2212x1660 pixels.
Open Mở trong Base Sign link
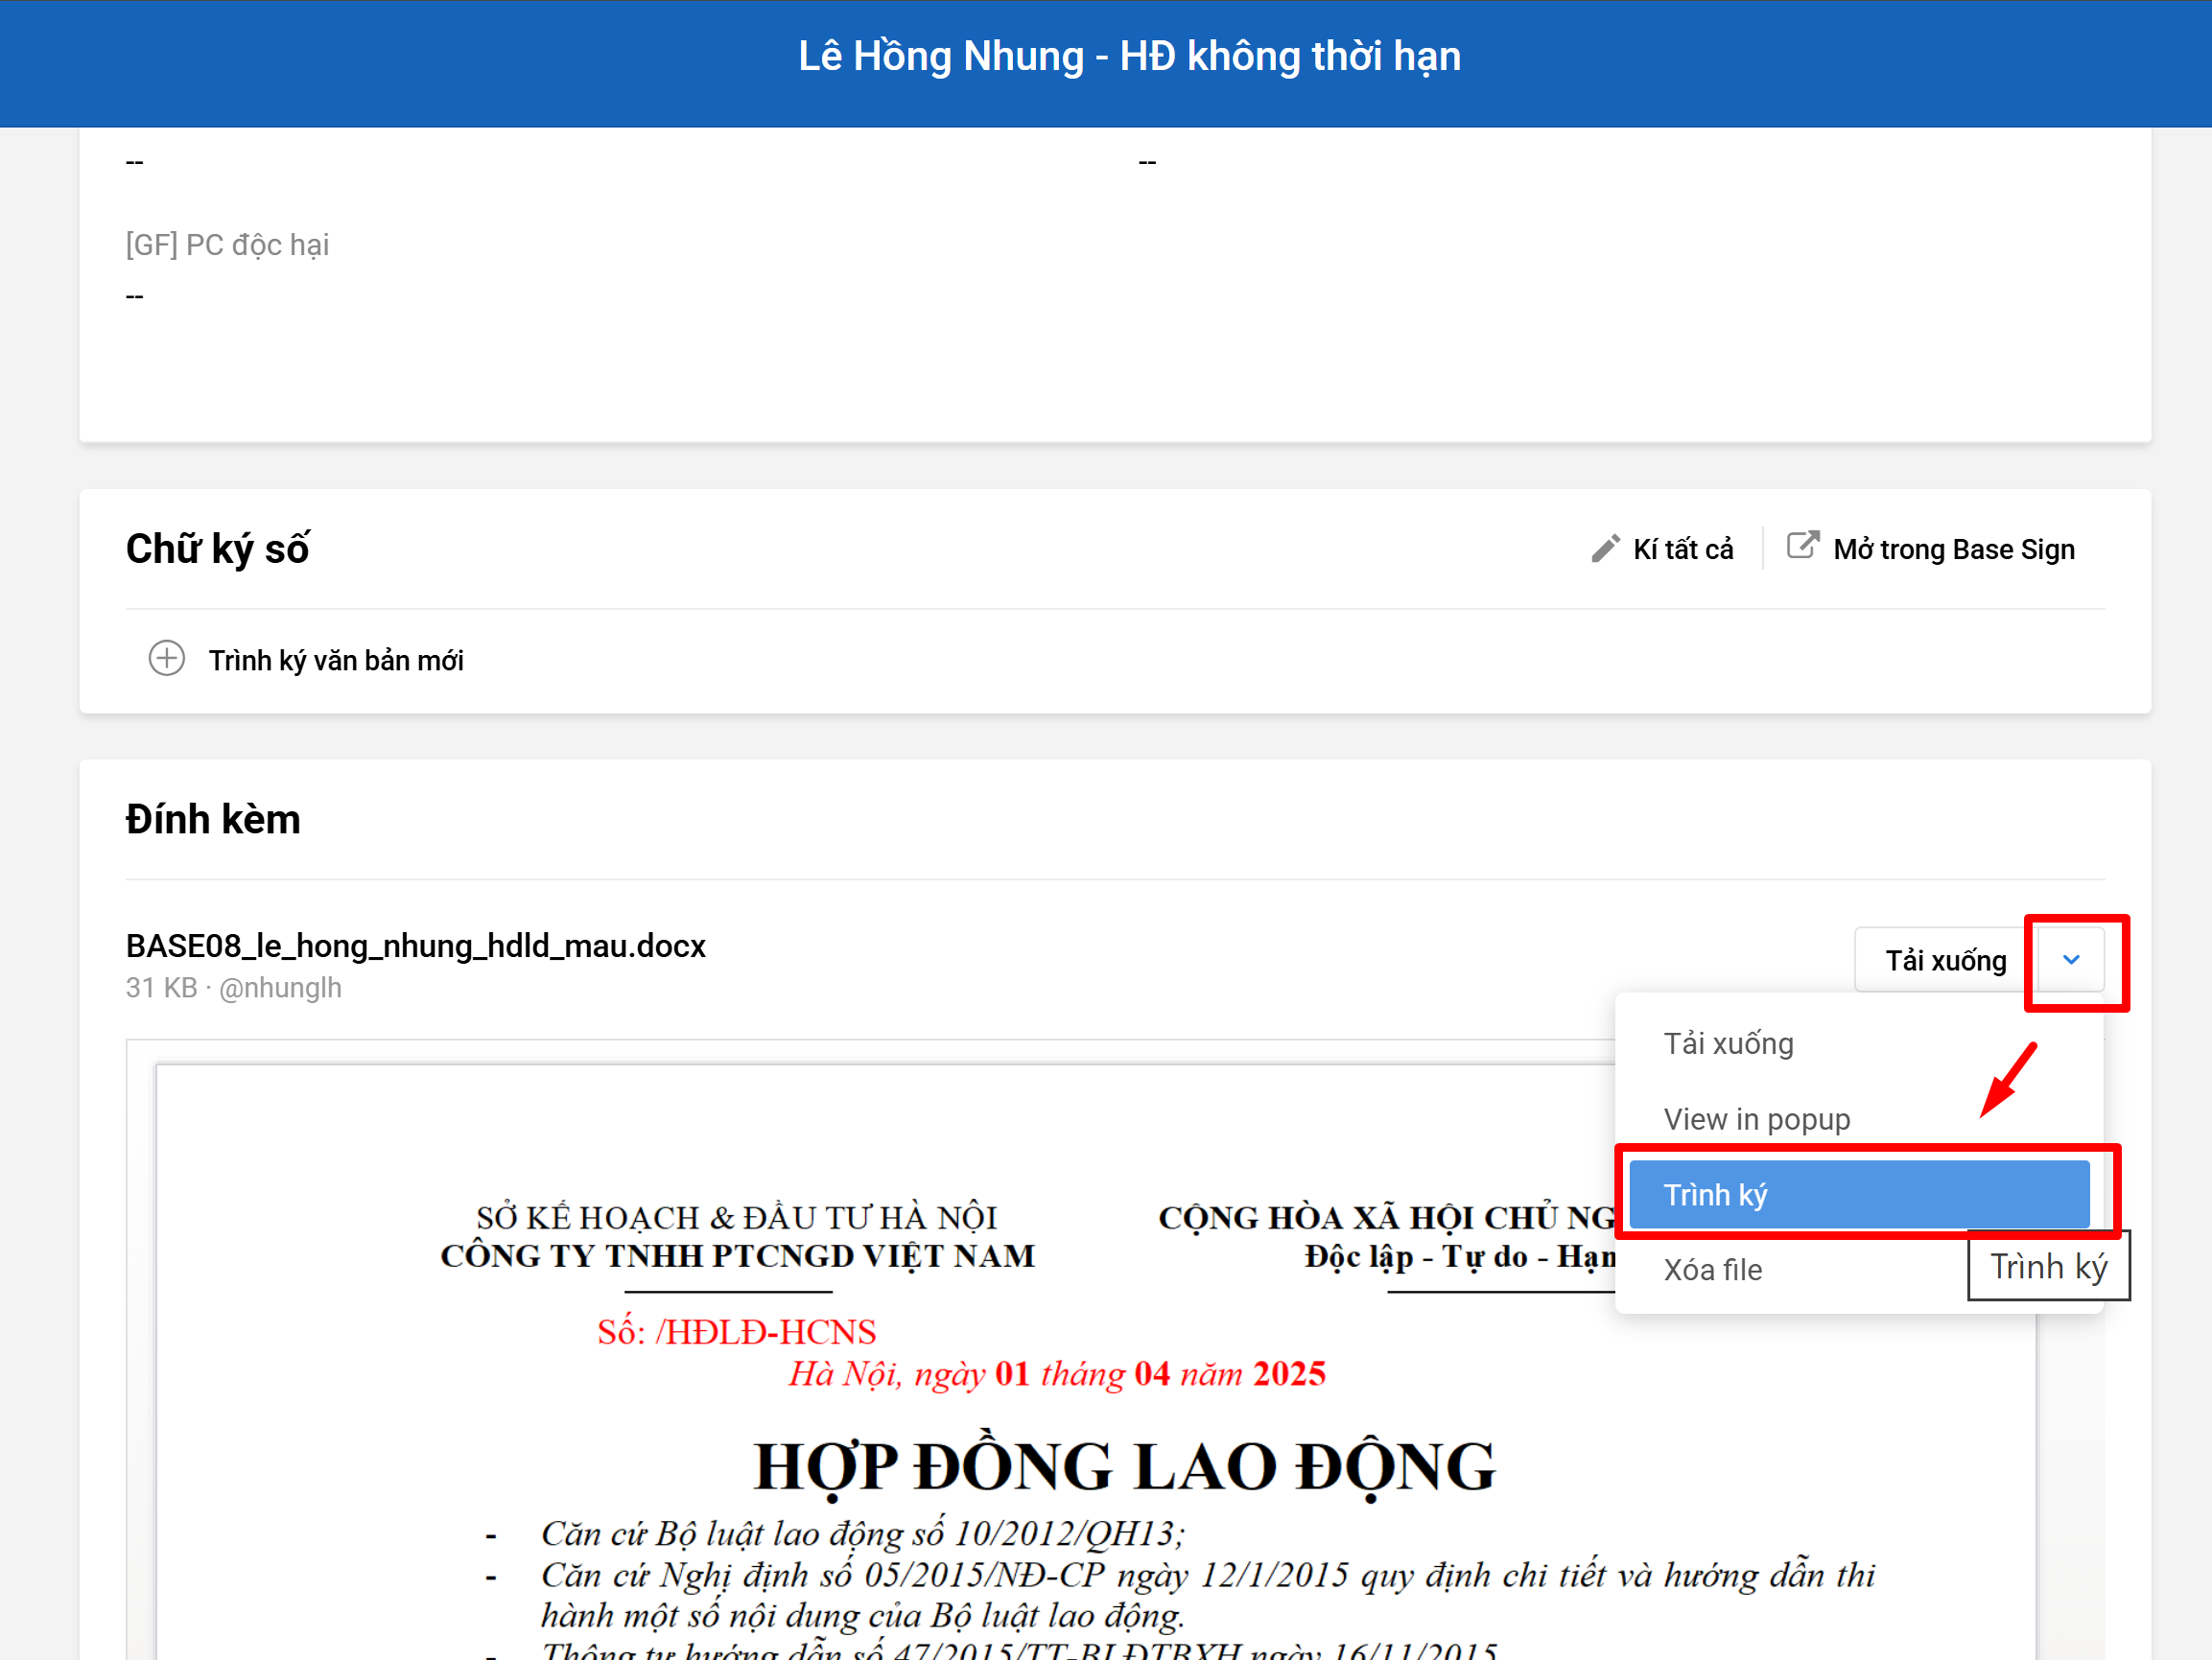pyautogui.click(x=1953, y=550)
